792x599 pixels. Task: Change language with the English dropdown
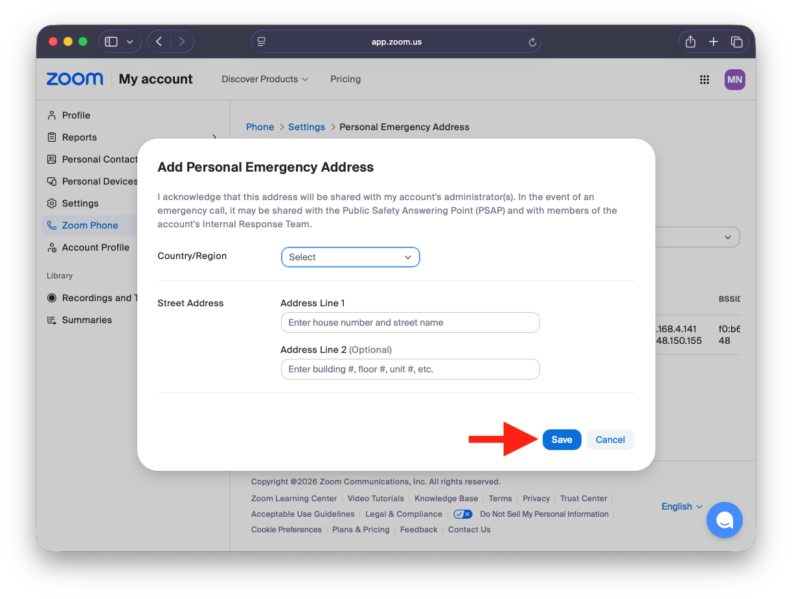[x=681, y=507]
